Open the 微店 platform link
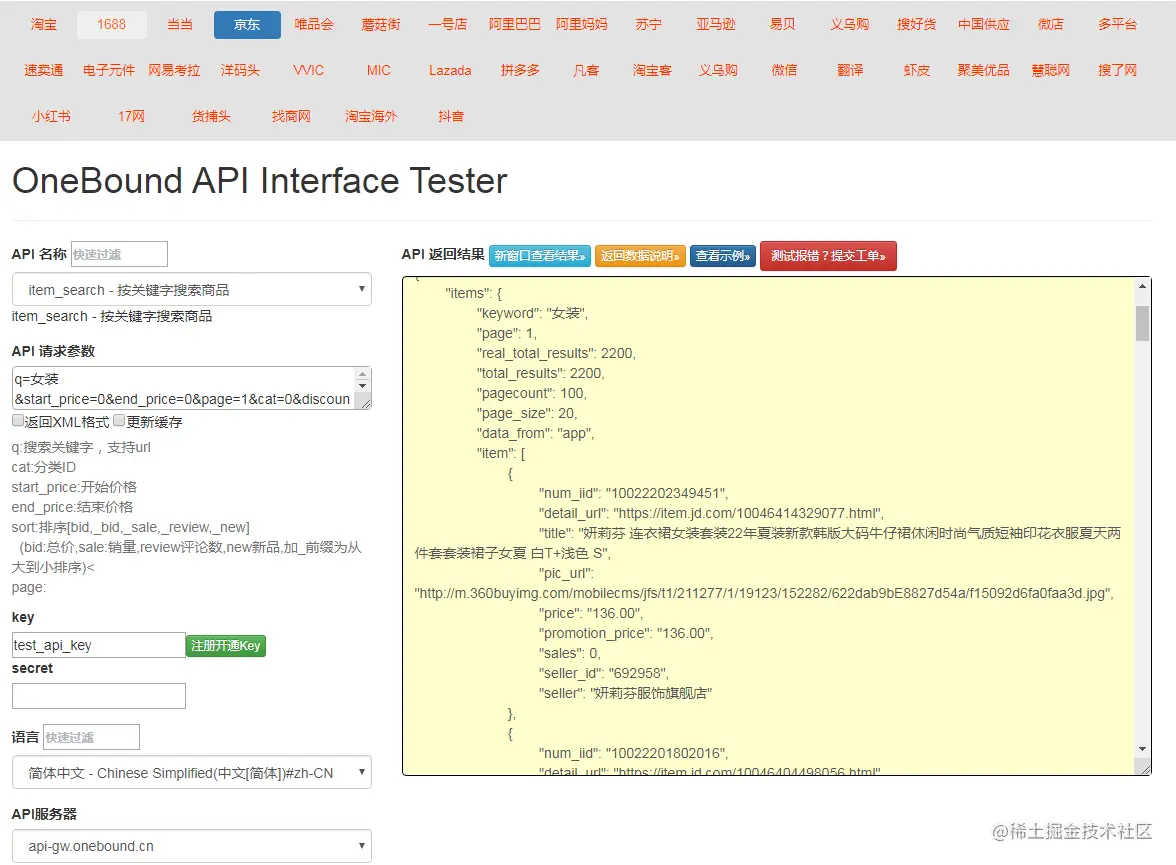1176x865 pixels. click(x=1051, y=25)
